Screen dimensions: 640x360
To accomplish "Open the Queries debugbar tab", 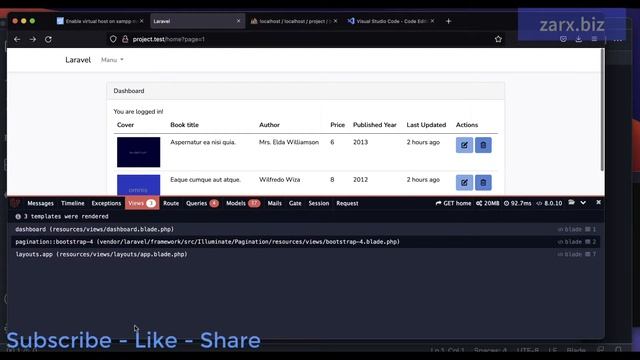I will pos(202,203).
